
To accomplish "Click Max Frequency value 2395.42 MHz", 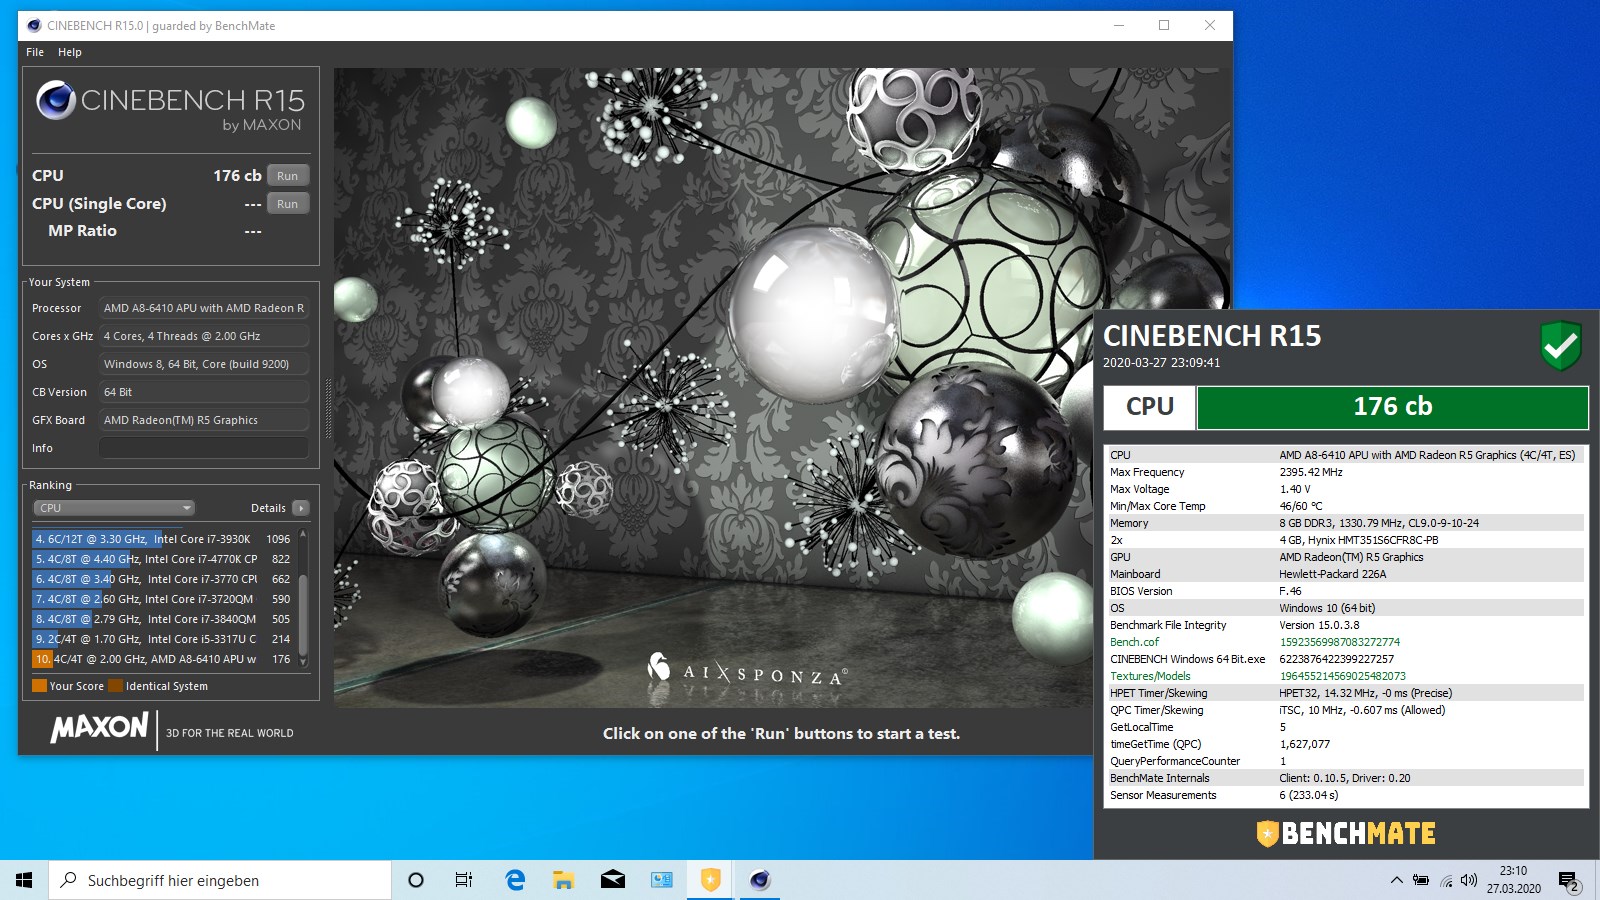I will point(1311,472).
